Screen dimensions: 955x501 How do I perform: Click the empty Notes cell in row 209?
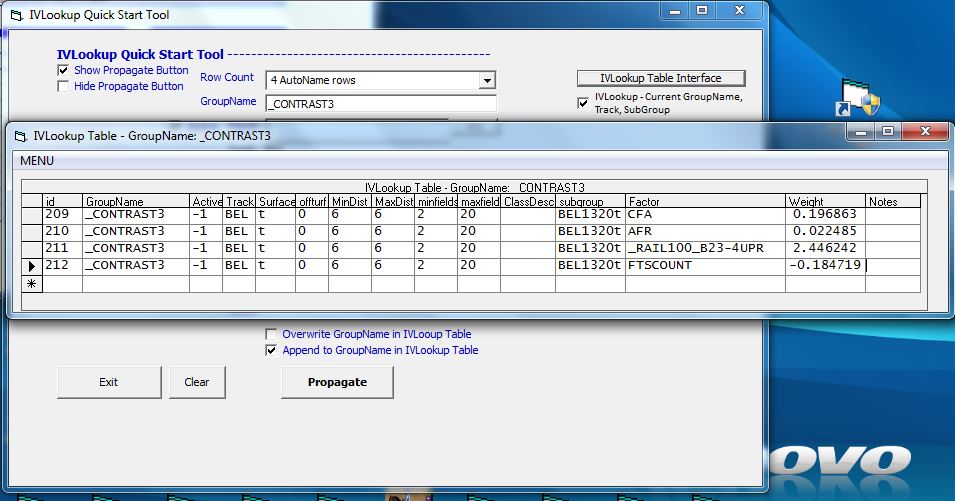tap(892, 215)
